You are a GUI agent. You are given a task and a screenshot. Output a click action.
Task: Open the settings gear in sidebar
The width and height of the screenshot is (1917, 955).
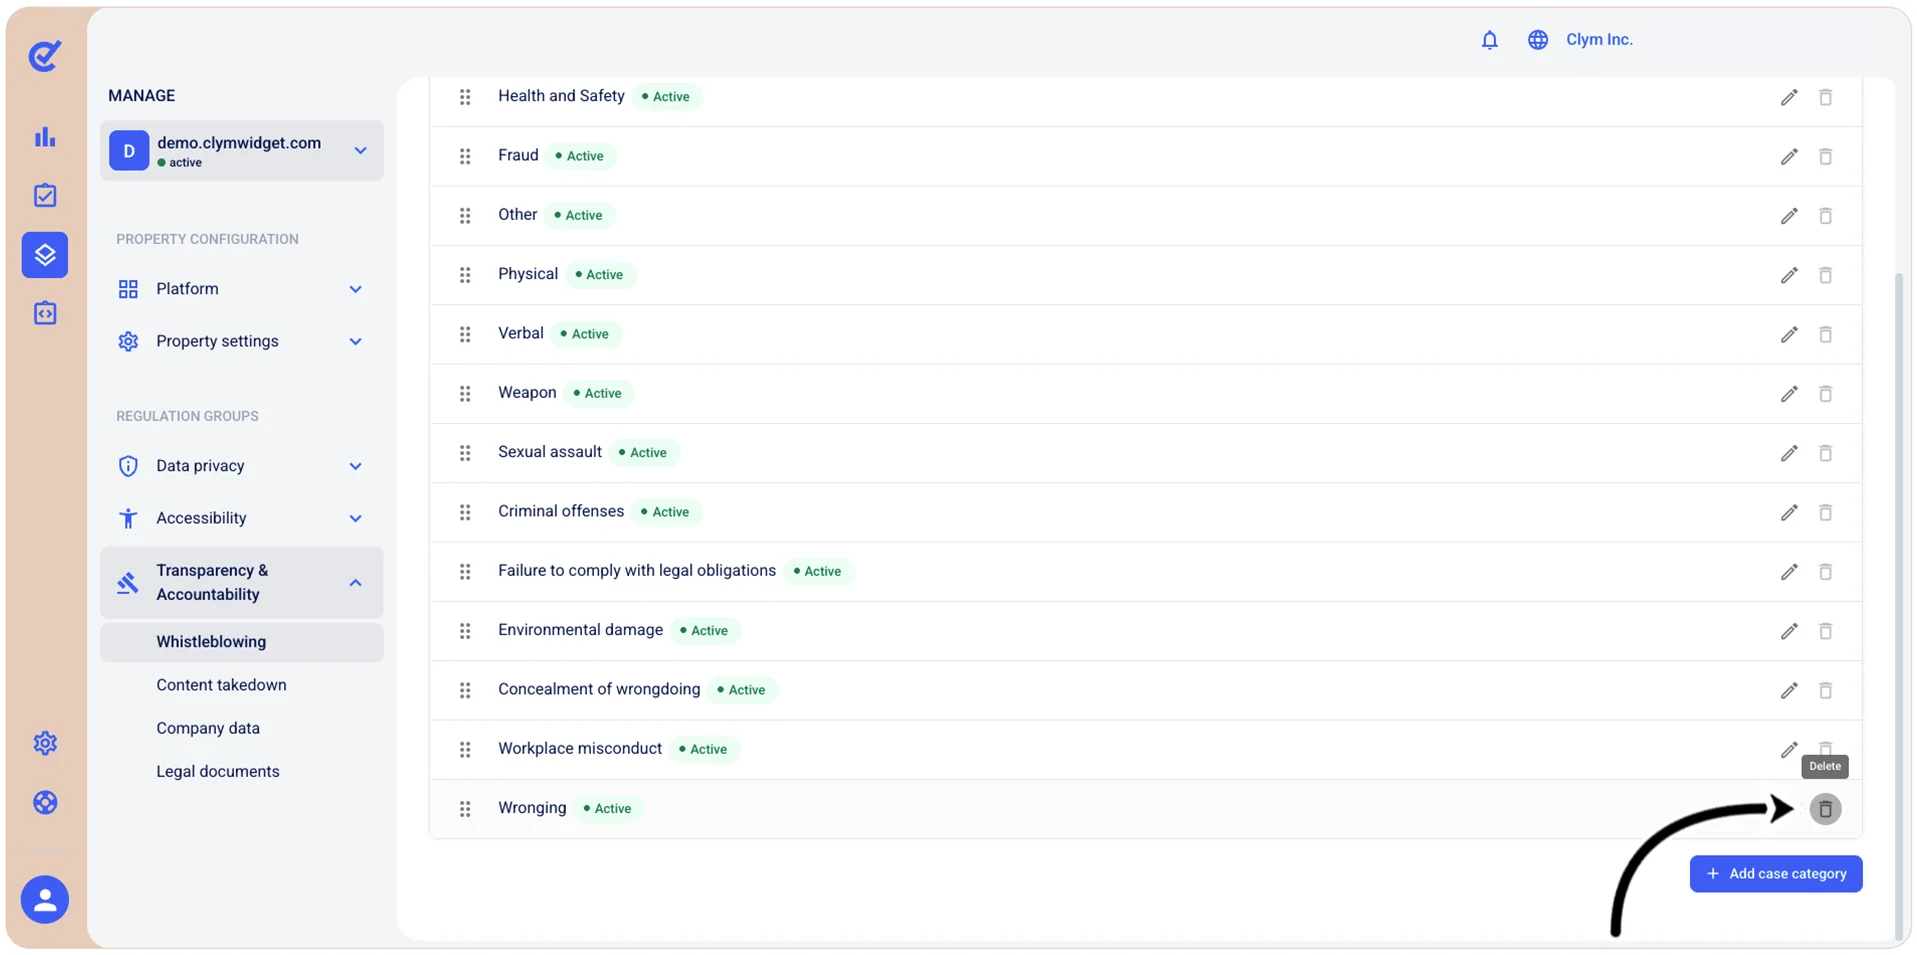[x=45, y=743]
